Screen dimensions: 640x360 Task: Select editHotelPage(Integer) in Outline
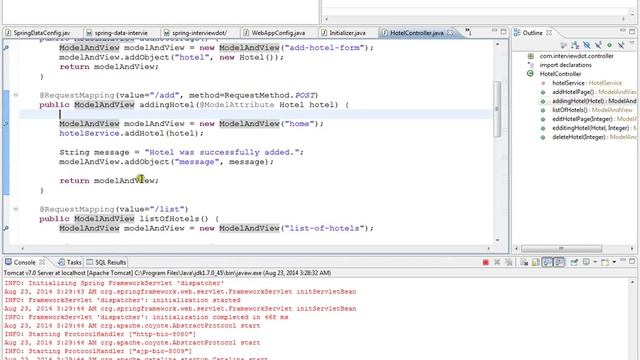(x=594, y=119)
